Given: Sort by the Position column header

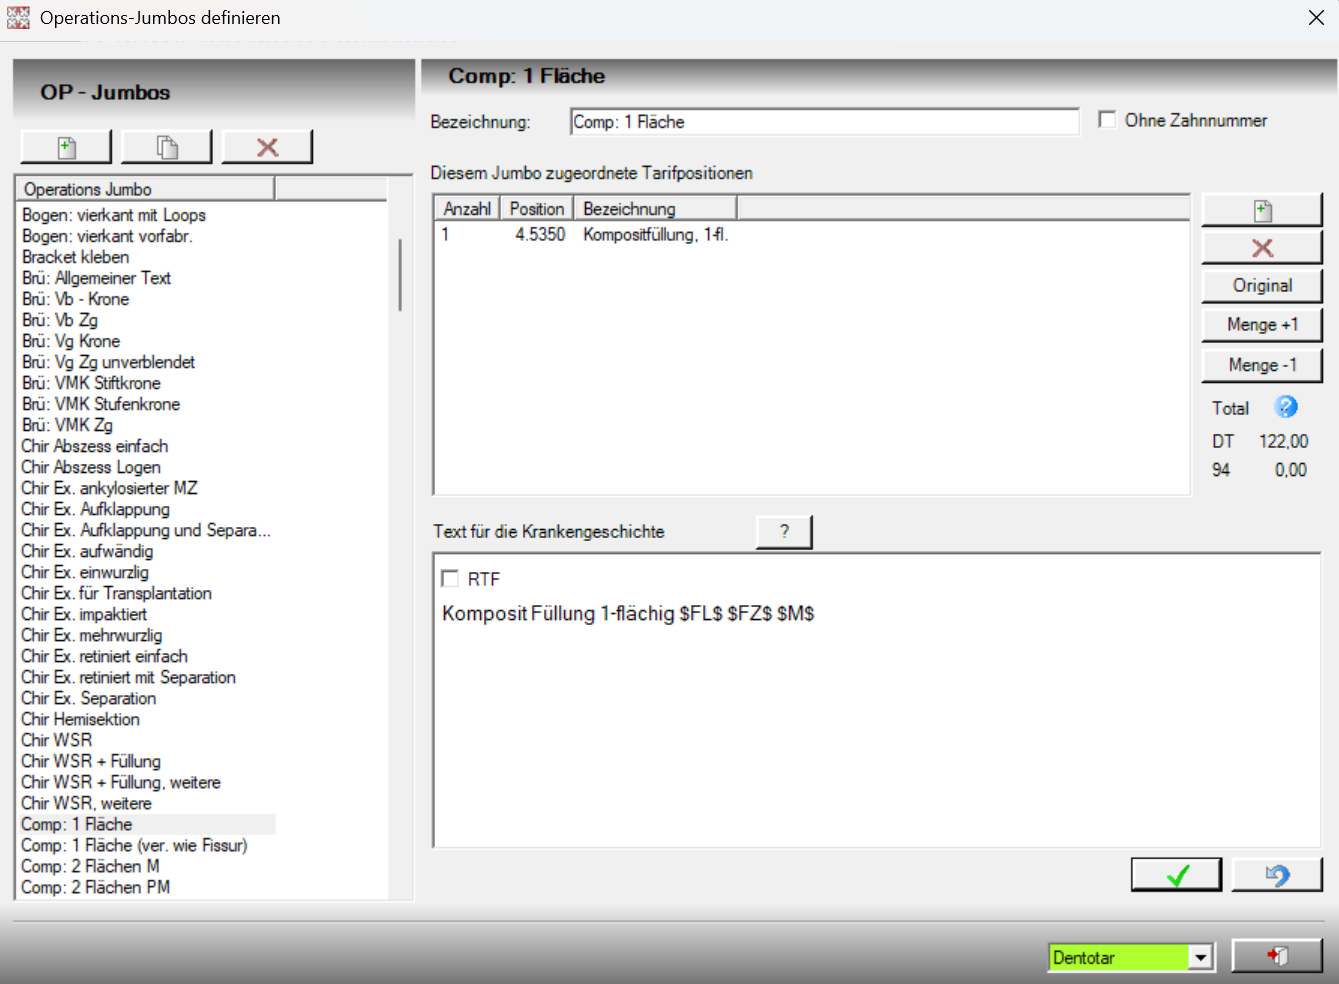Looking at the screenshot, I should 537,209.
